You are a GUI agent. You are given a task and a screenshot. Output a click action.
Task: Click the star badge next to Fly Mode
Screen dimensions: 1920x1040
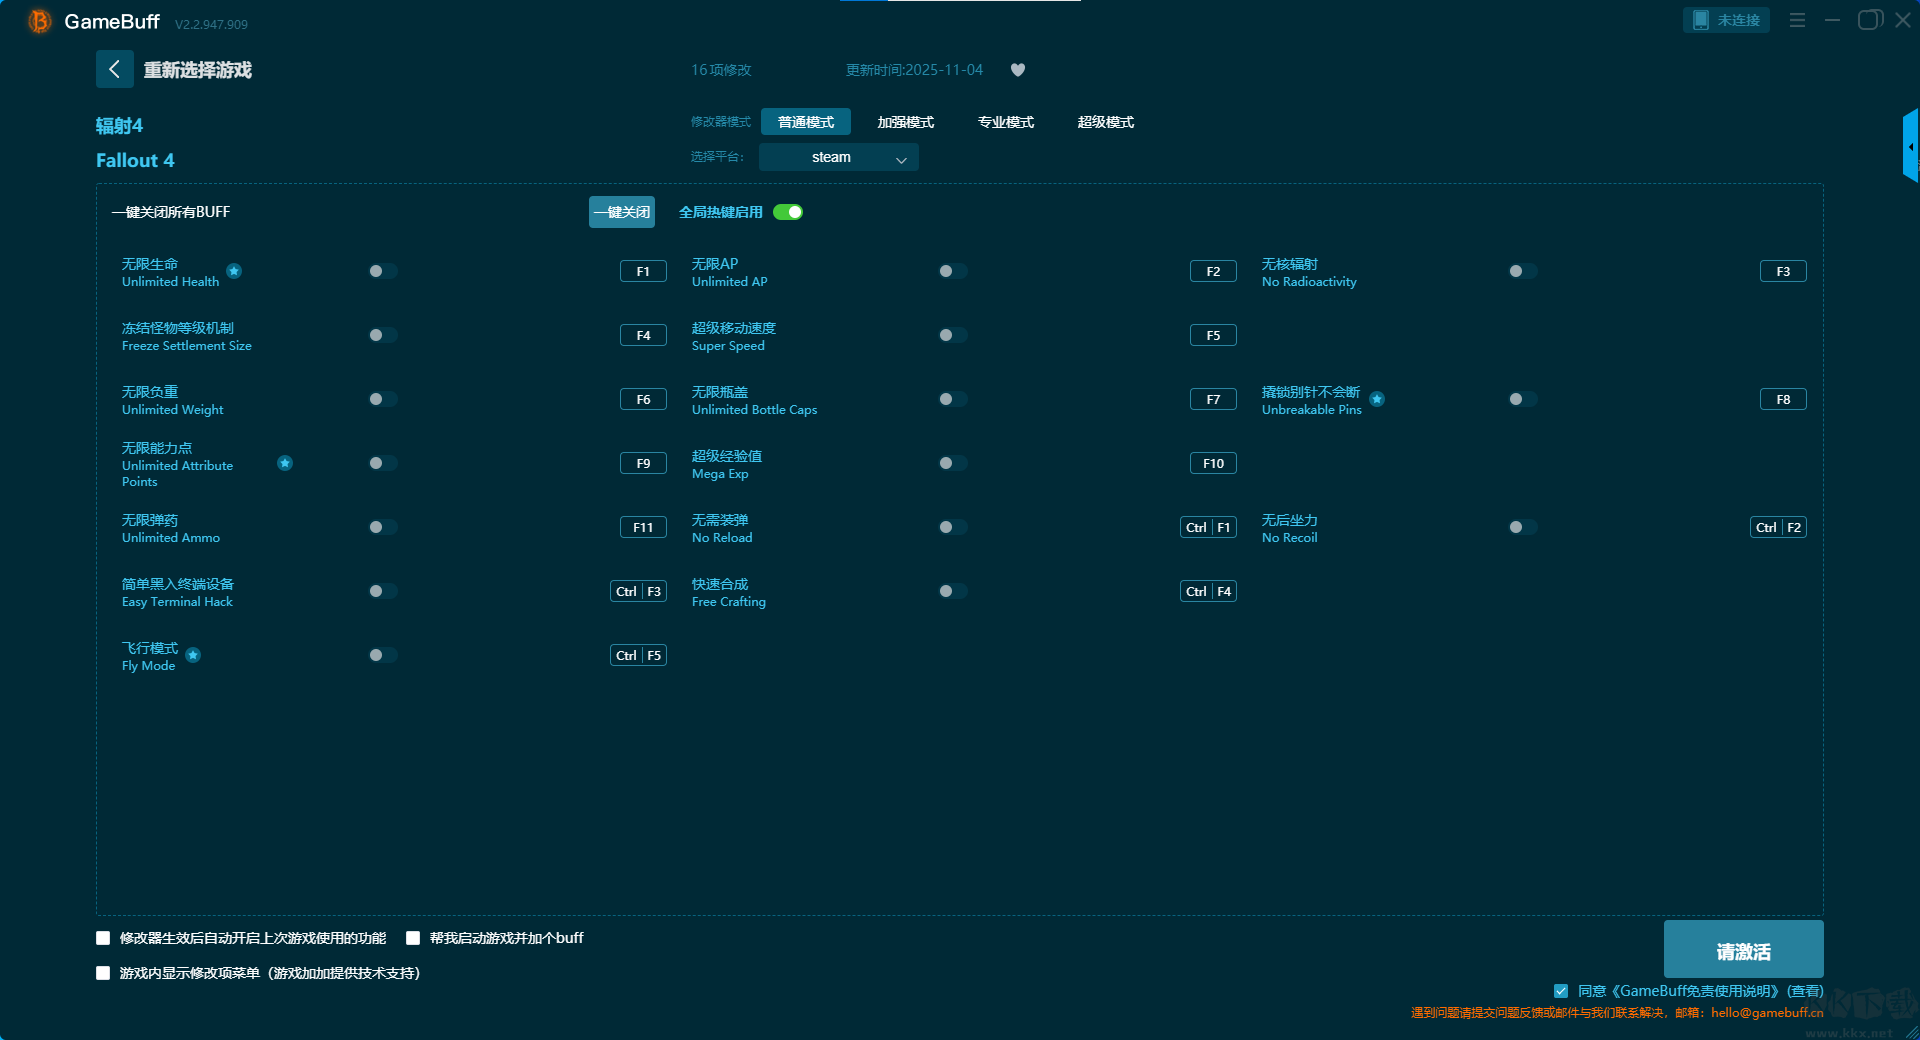pos(193,655)
